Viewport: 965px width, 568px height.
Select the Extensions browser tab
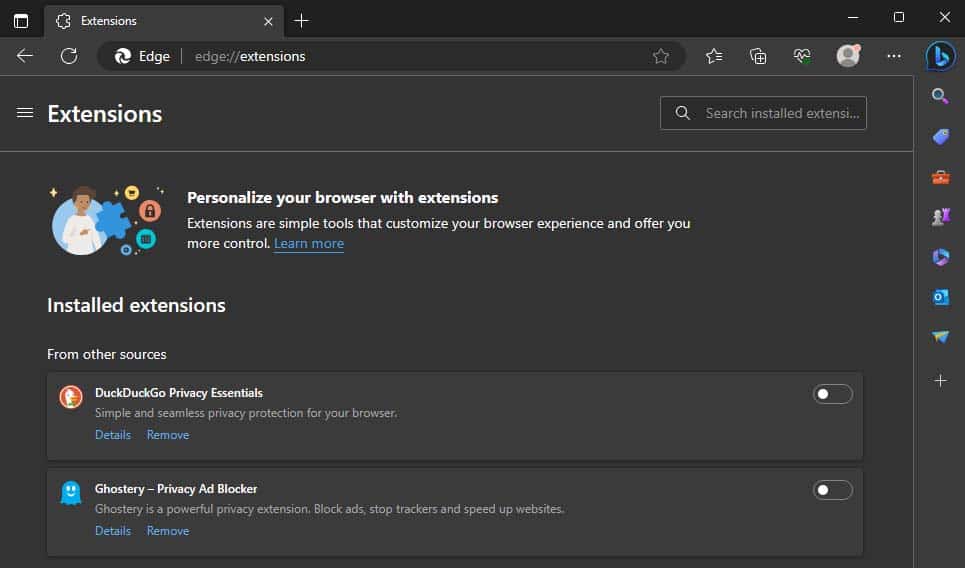164,21
